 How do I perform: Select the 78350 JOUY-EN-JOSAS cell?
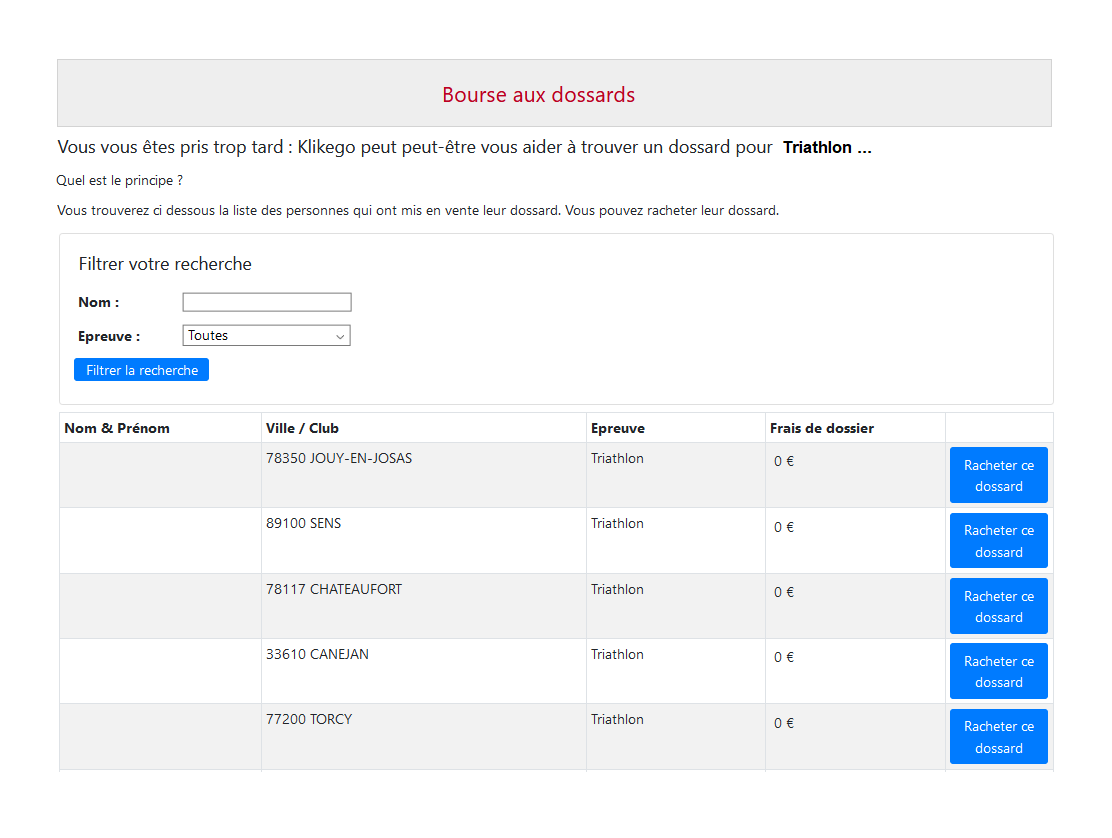click(x=339, y=459)
